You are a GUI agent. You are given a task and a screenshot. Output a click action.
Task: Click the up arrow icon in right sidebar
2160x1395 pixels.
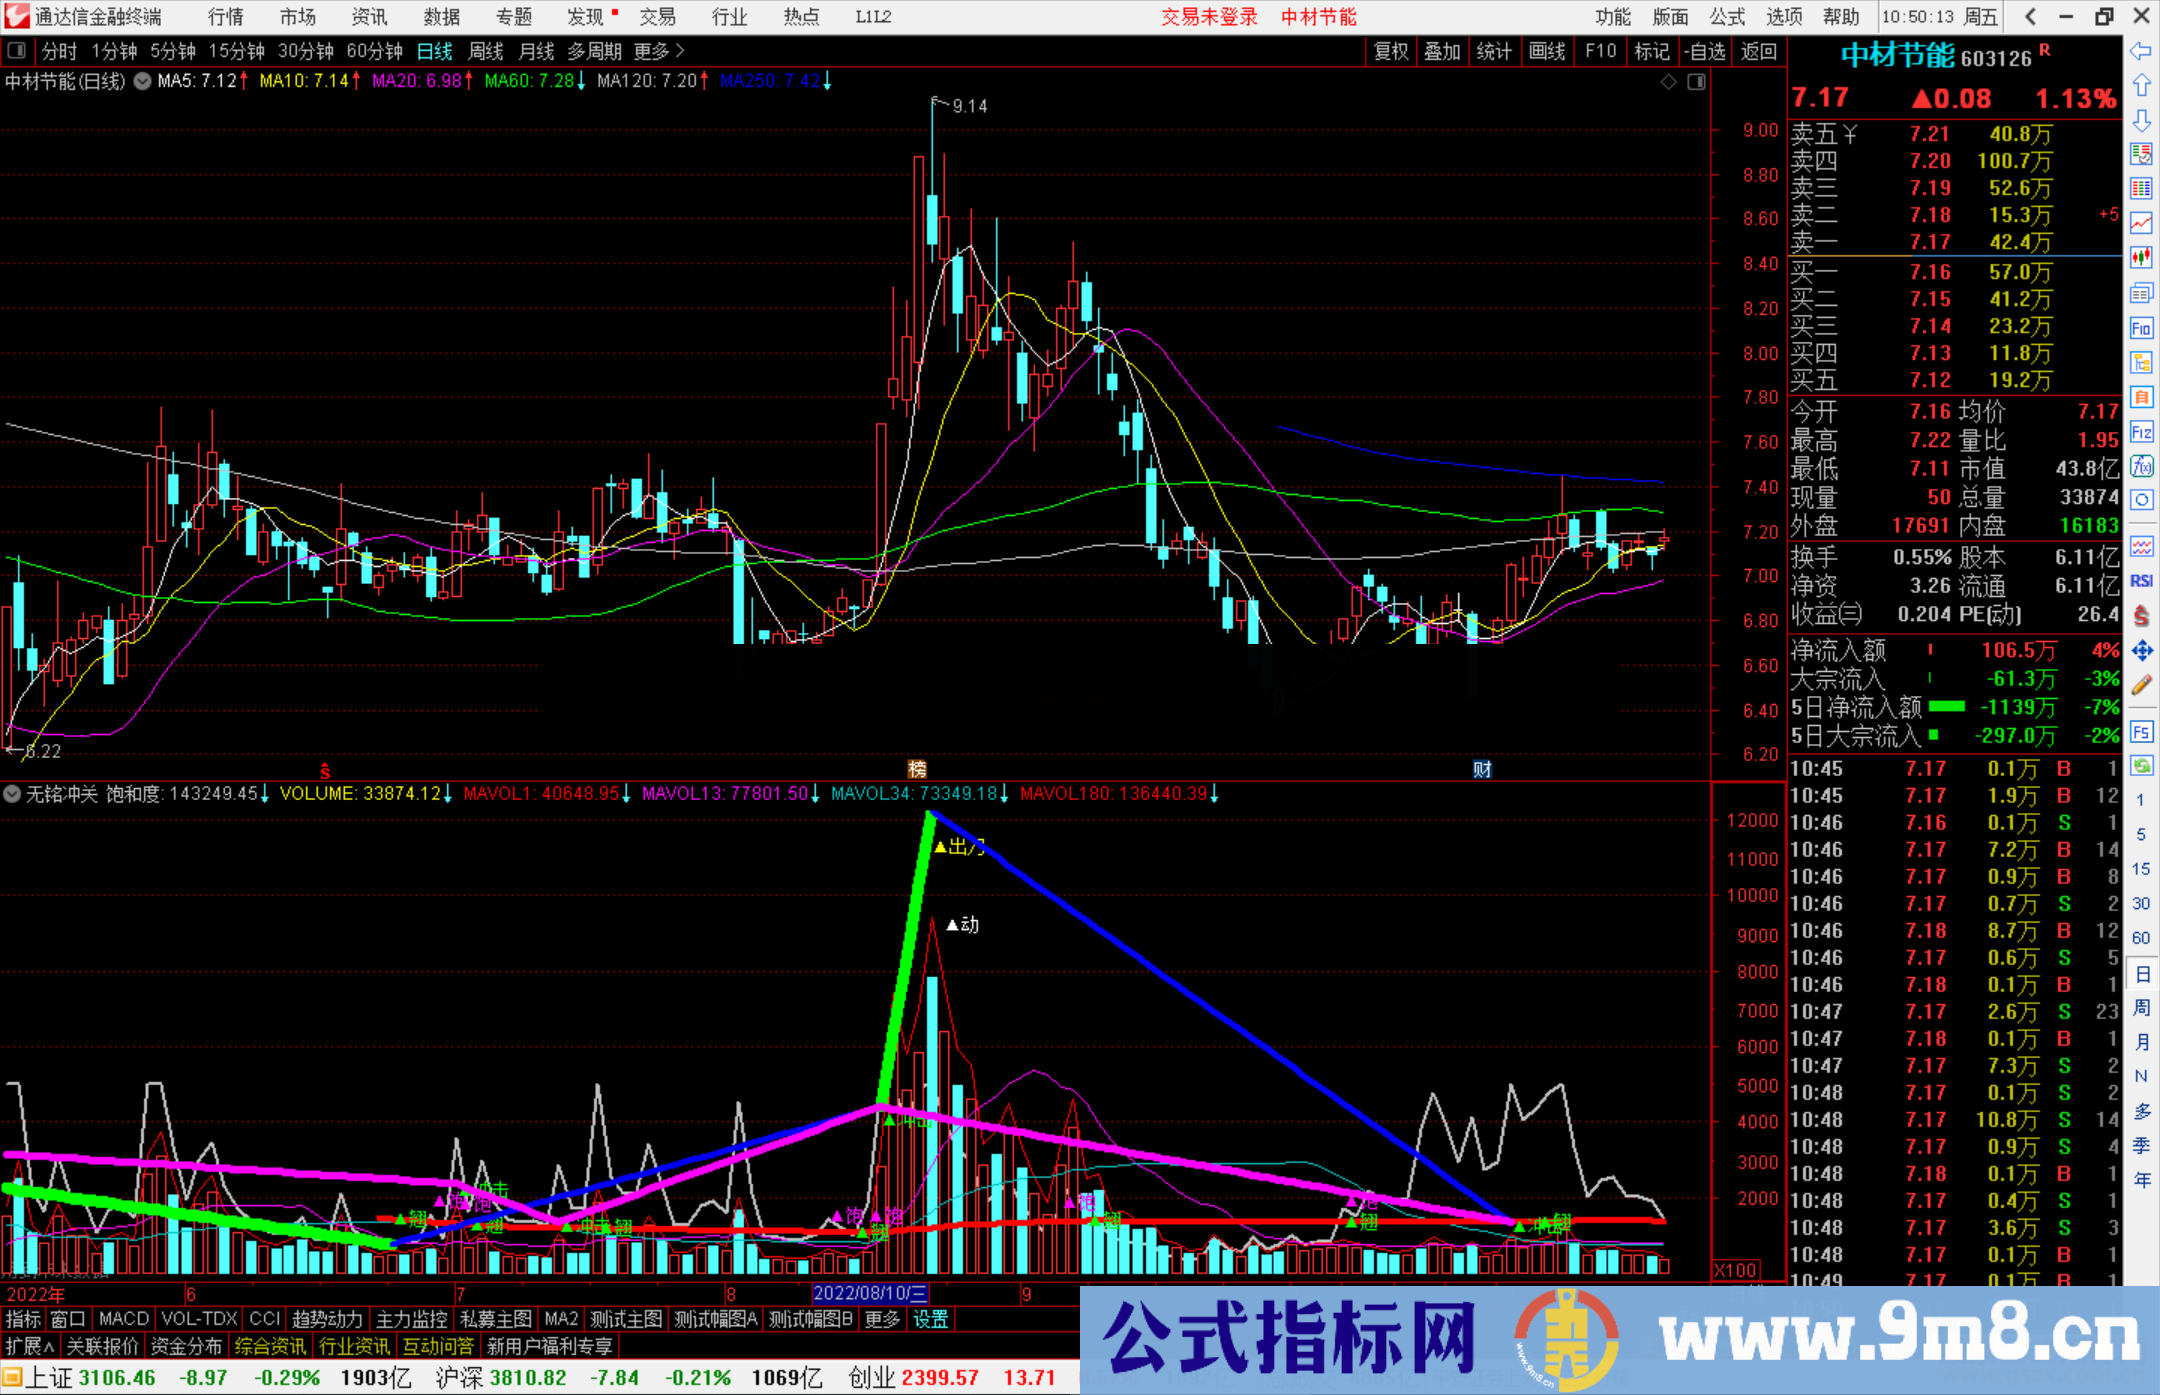tap(2141, 86)
